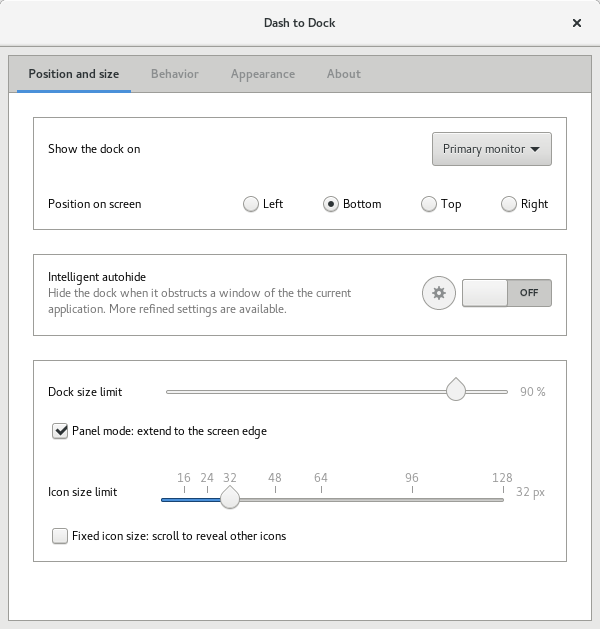Viewport: 600px width, 629px height.
Task: Select the Bottom position radio button
Action: point(331,204)
